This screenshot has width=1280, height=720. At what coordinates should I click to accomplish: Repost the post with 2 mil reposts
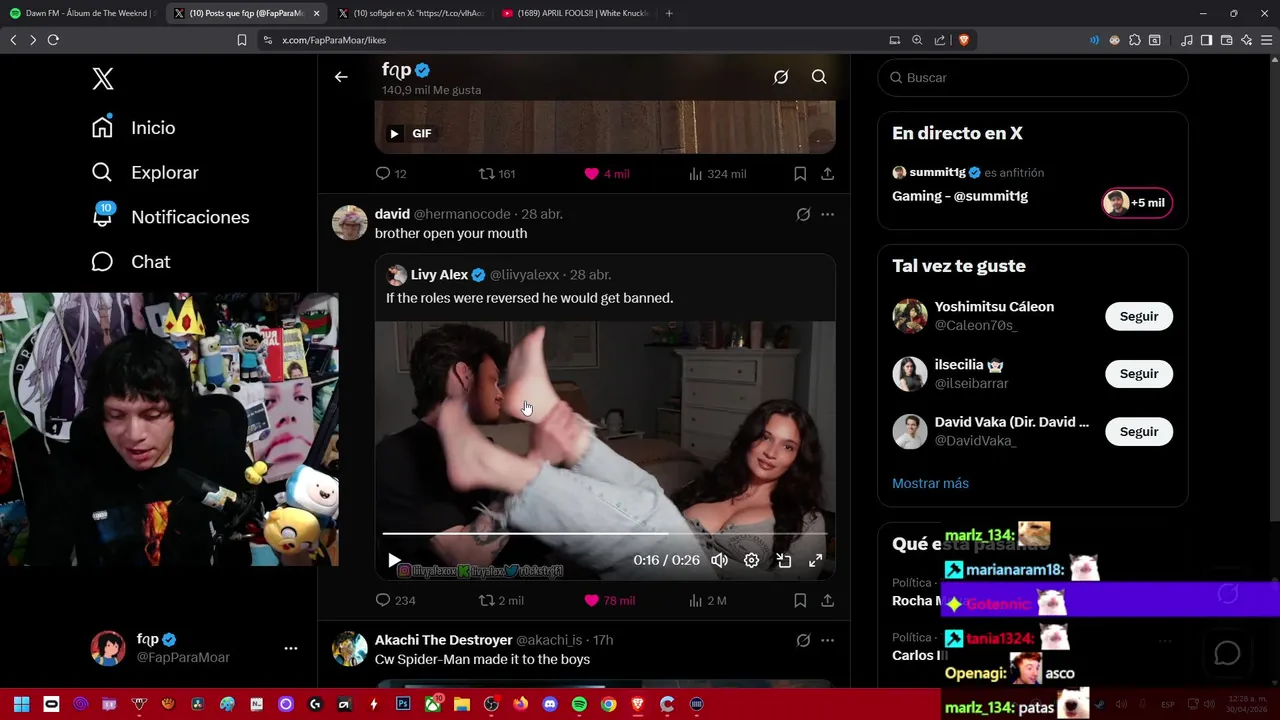click(501, 600)
